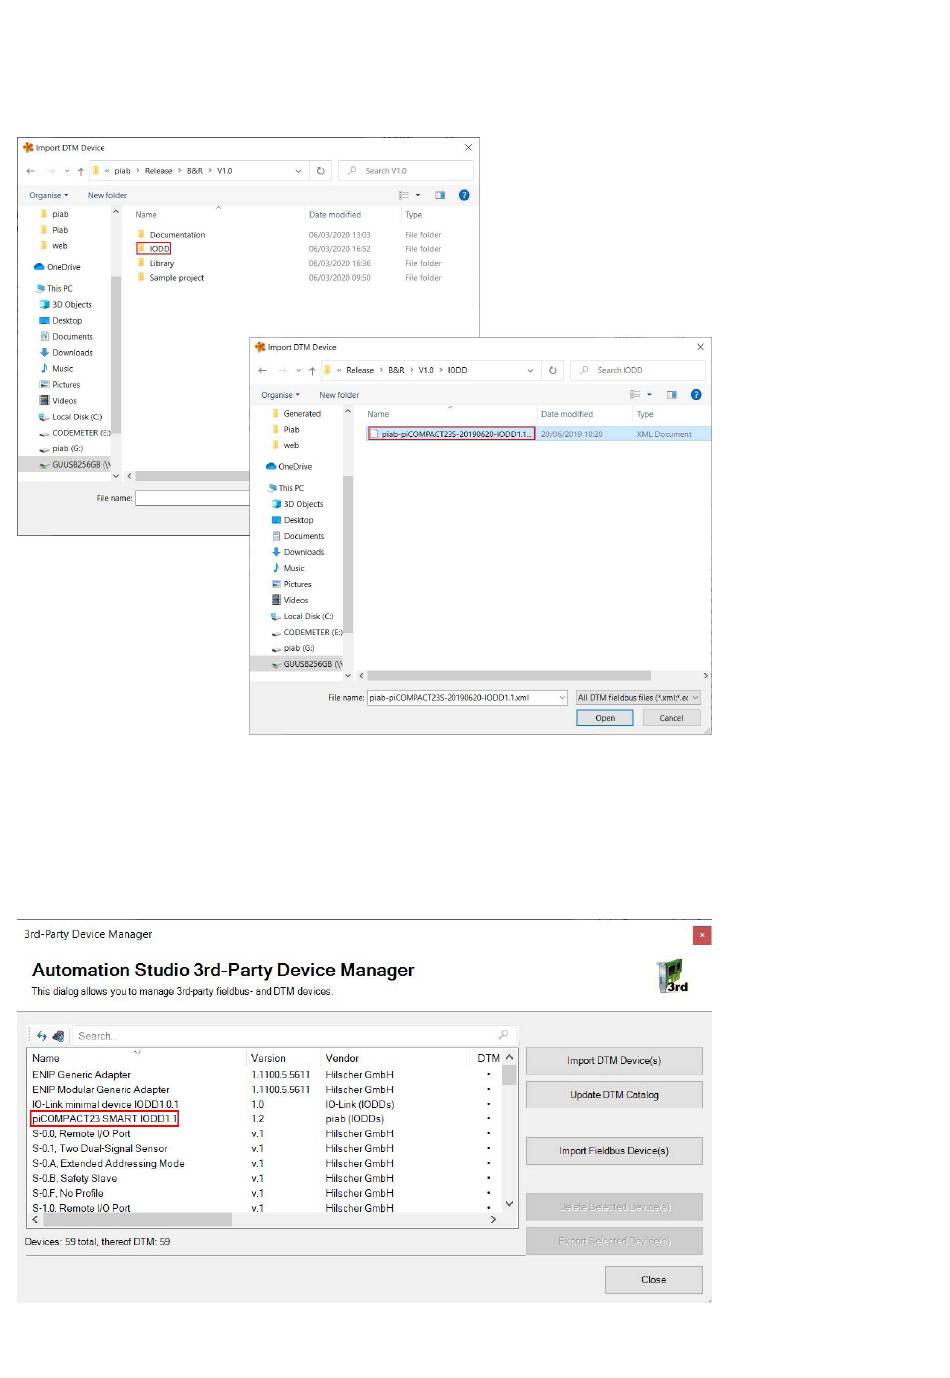Click Import Fieldbus Device(s) button
The width and height of the screenshot is (950, 1378).
coord(614,1150)
